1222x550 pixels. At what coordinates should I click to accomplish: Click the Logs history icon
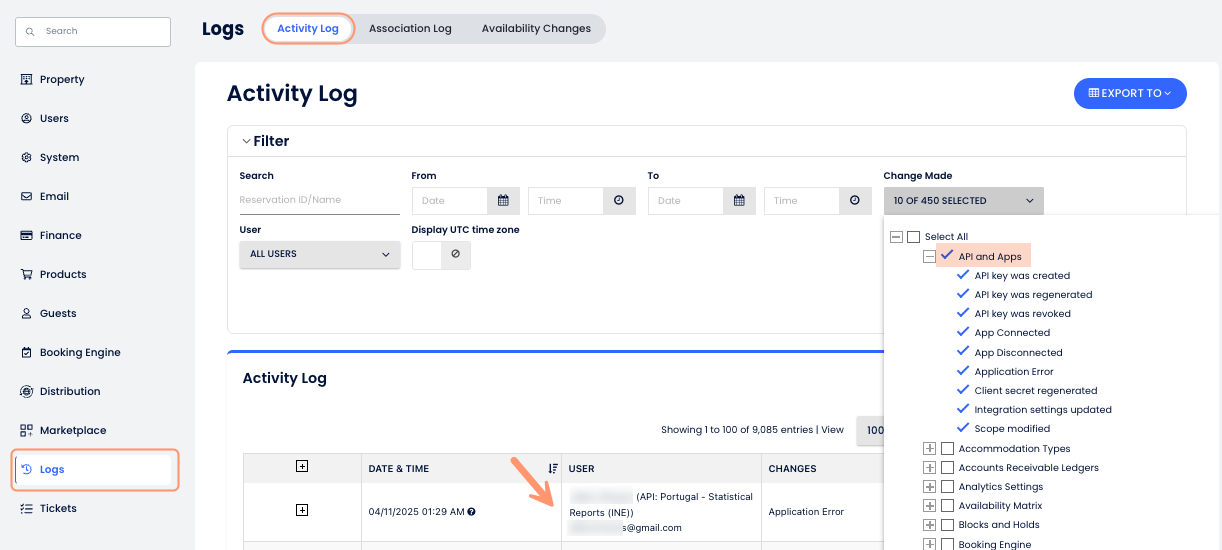27,469
